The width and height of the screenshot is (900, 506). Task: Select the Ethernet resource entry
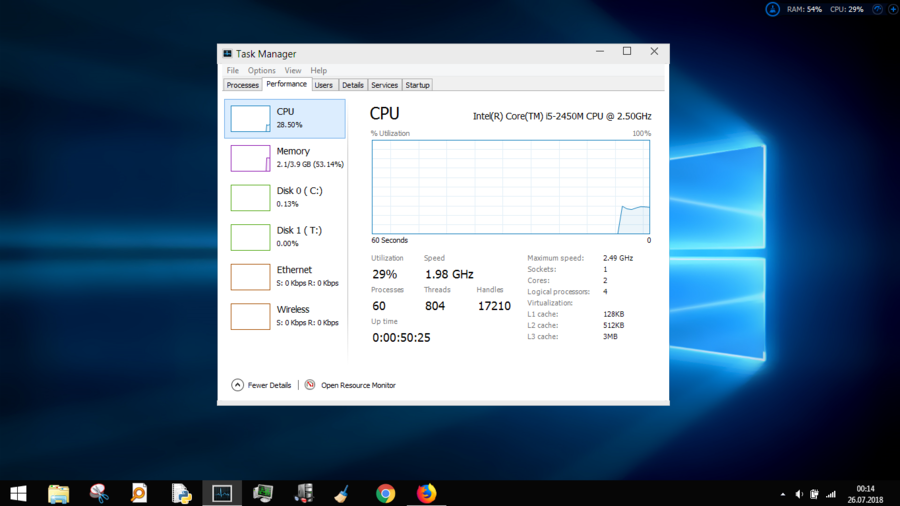[x=285, y=277]
